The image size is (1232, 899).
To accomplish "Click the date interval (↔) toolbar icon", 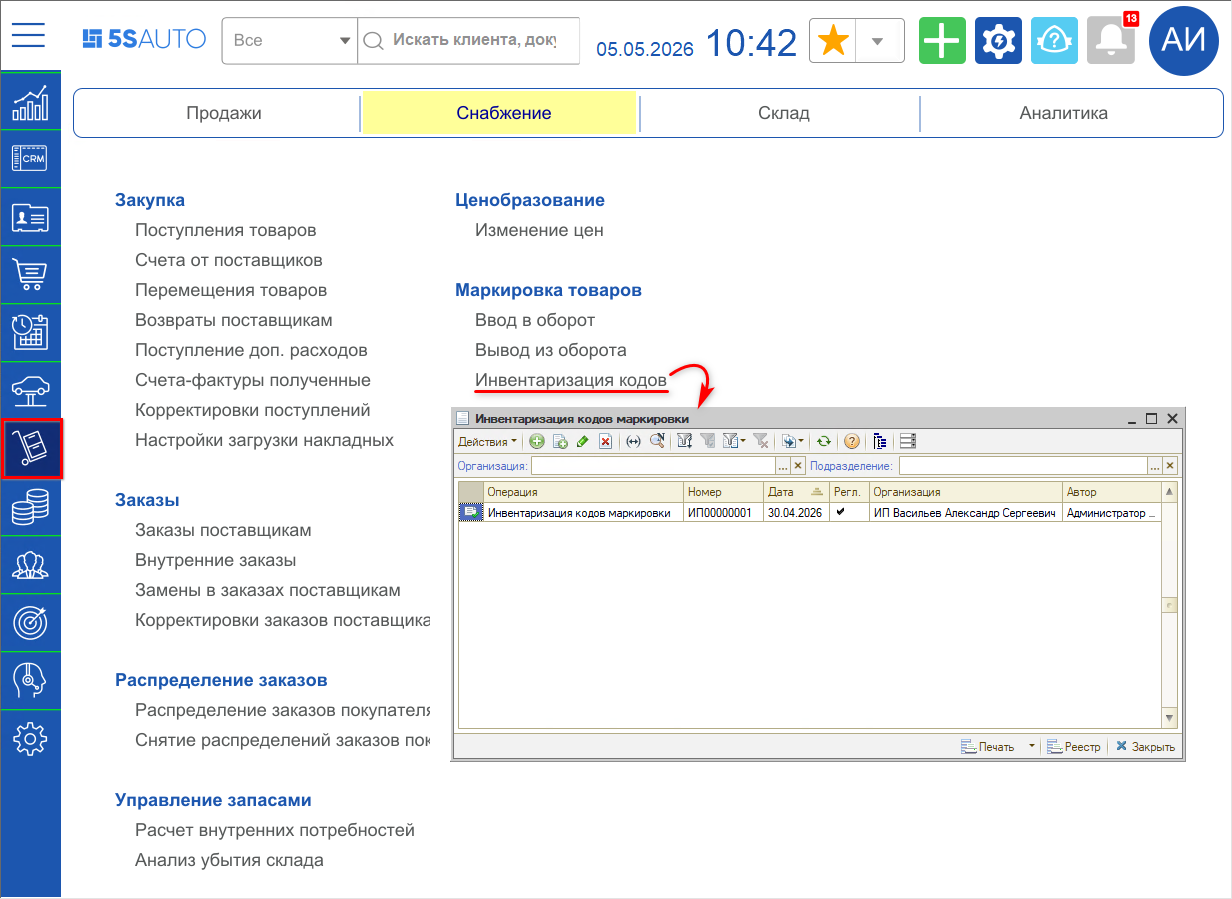I will (633, 441).
